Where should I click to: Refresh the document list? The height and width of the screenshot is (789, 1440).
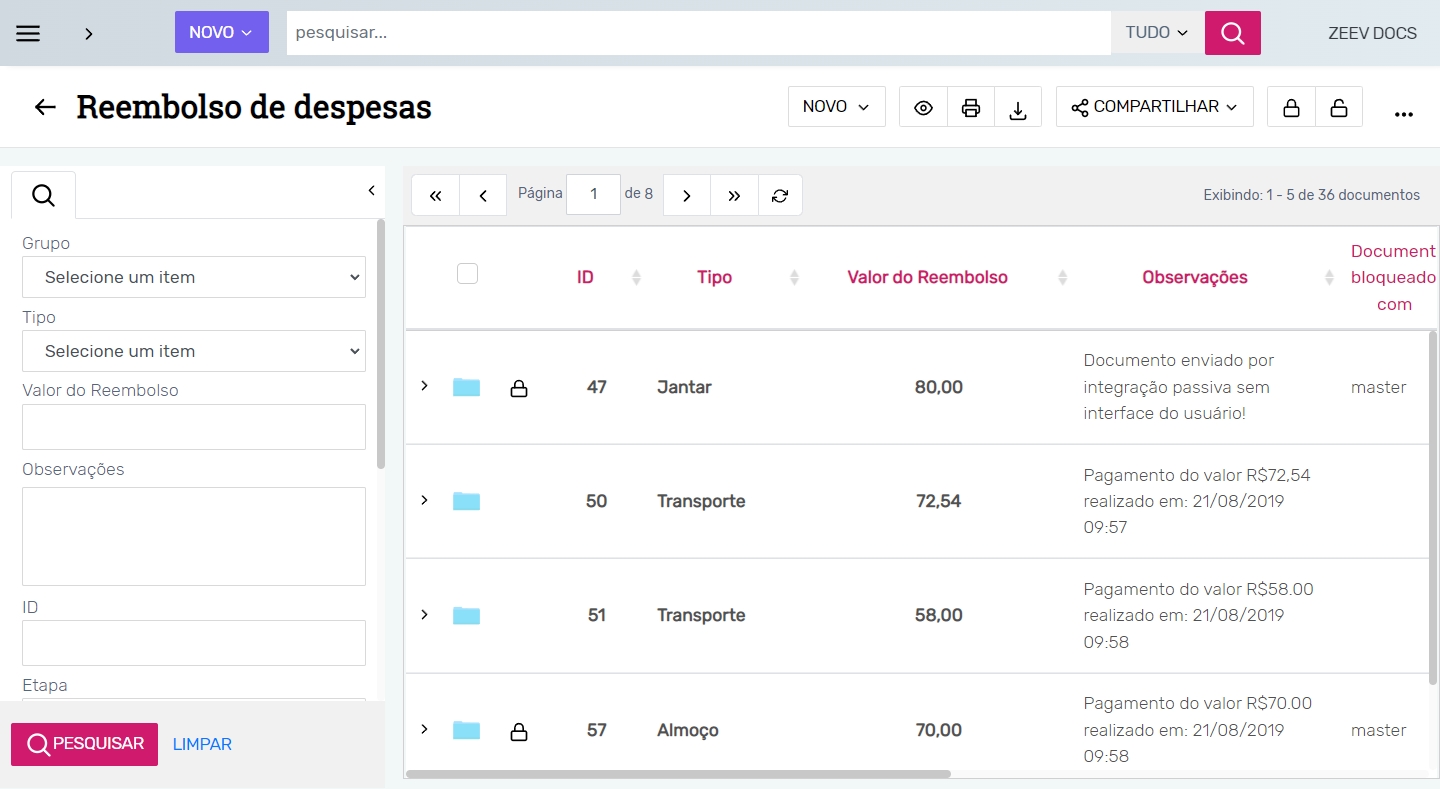pyautogui.click(x=780, y=196)
